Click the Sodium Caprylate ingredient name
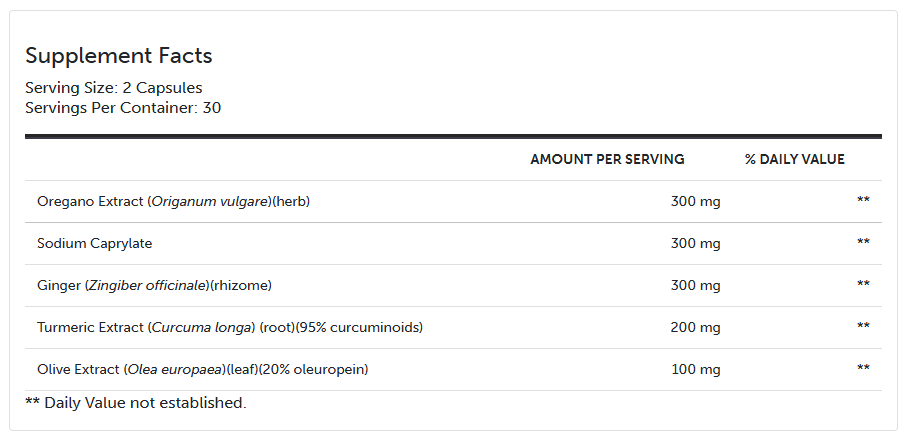 (x=95, y=244)
